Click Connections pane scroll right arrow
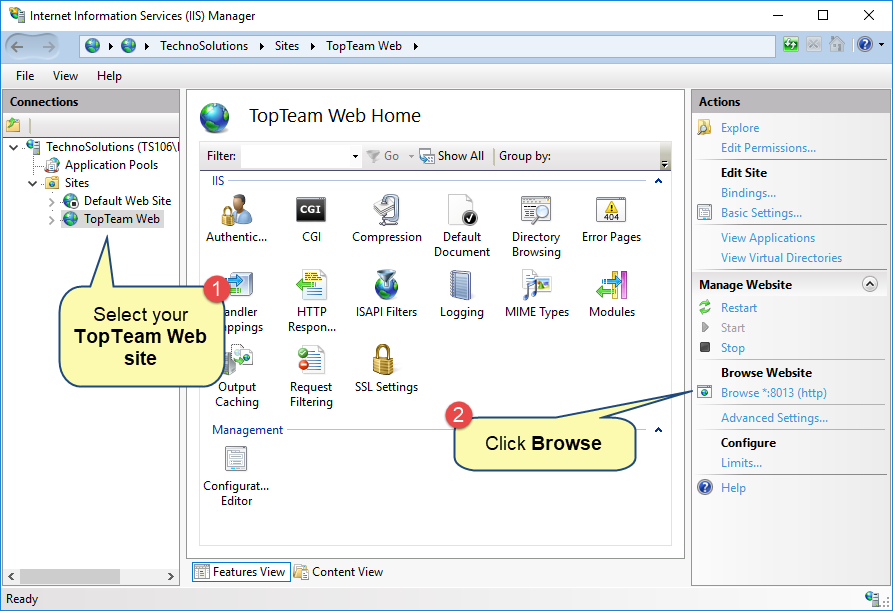Screen dimensions: 893x611 [170, 576]
